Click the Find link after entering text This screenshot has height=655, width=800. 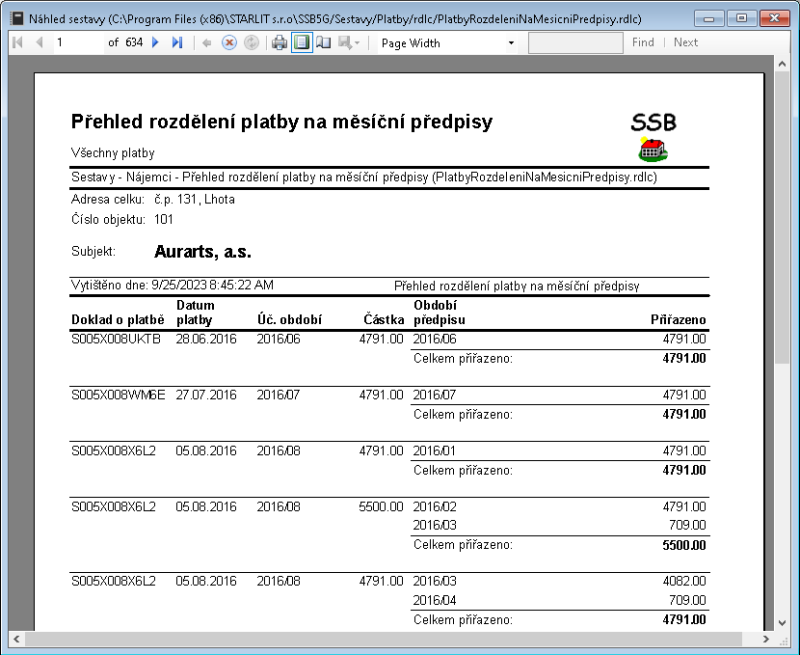click(643, 42)
